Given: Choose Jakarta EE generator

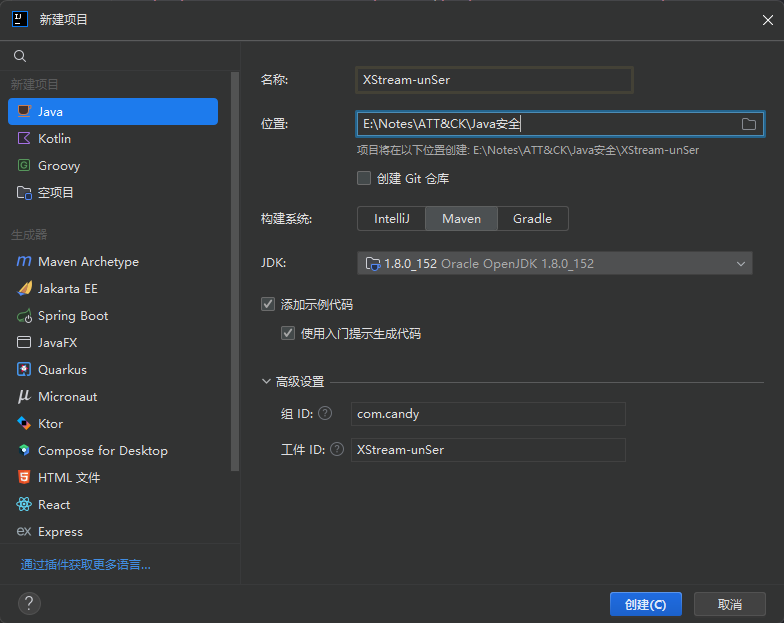Looking at the screenshot, I should pos(113,288).
